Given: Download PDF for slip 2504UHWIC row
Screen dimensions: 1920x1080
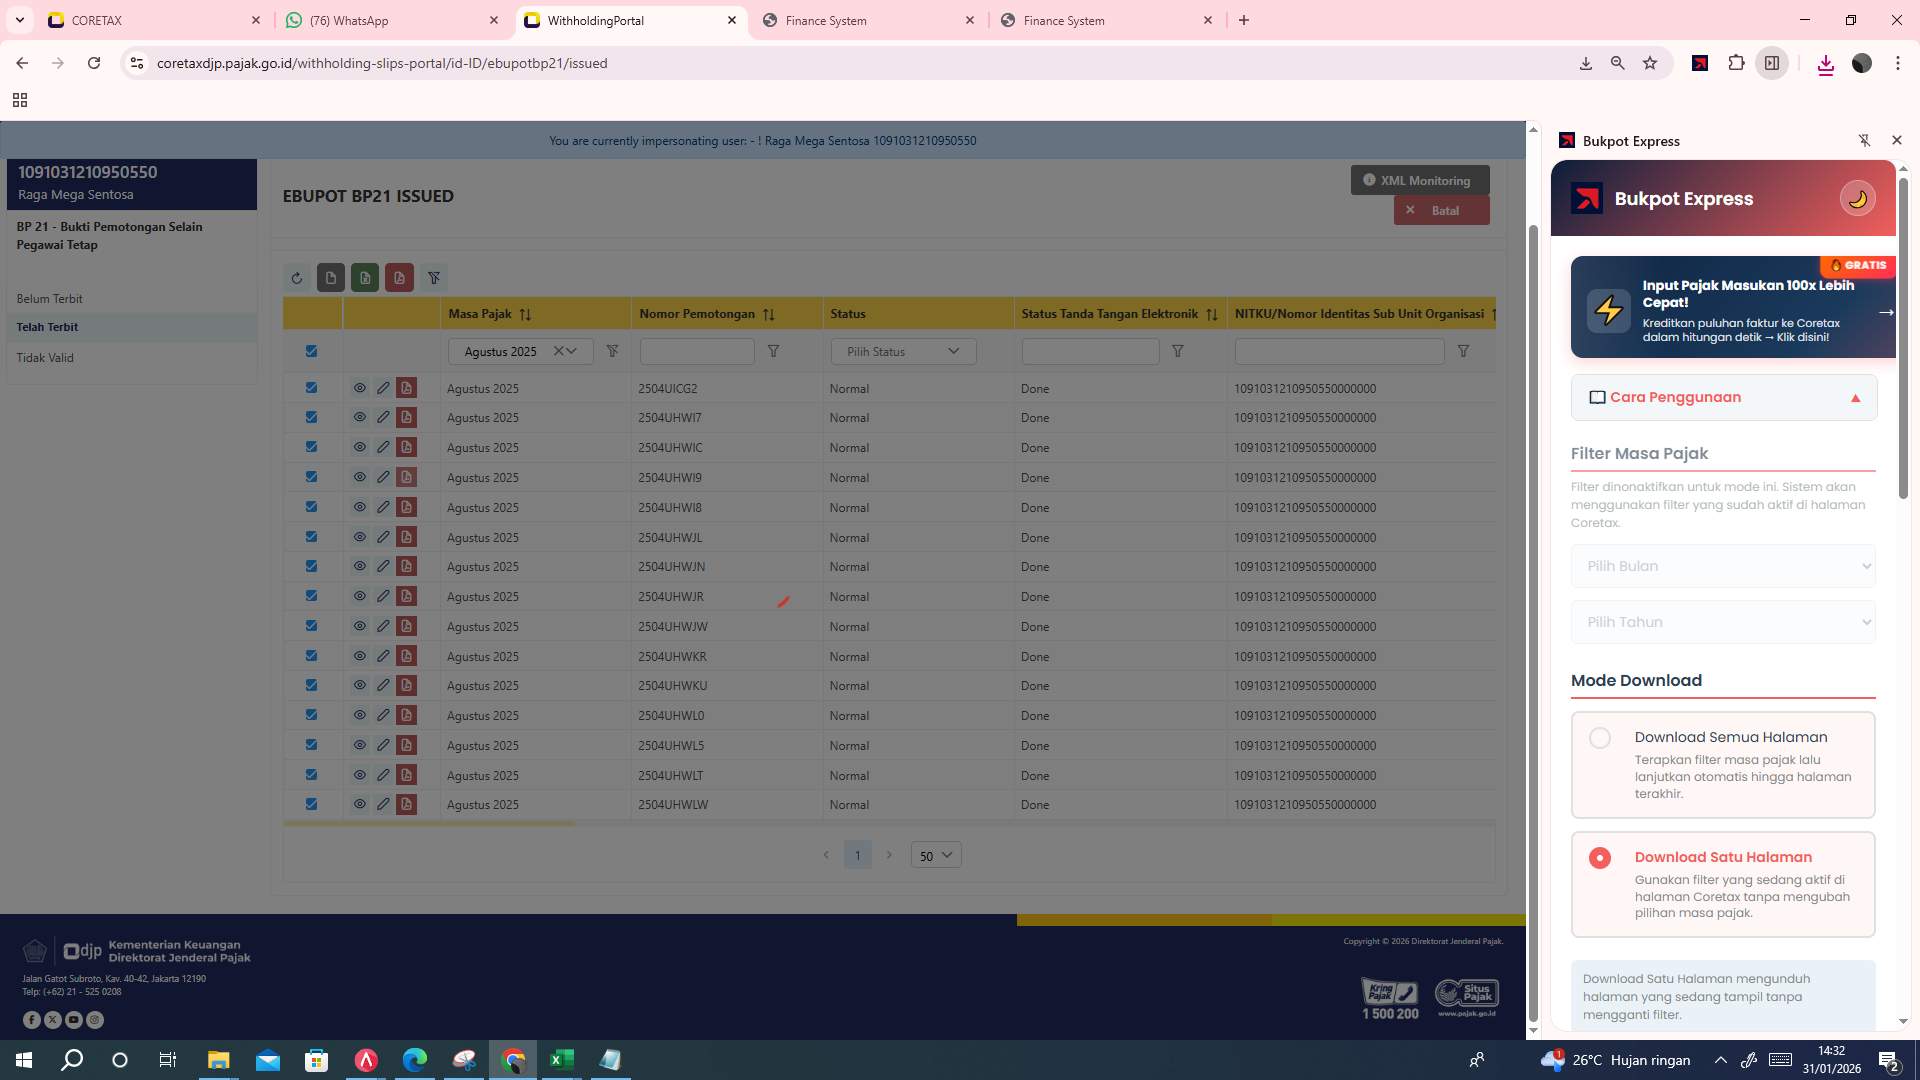Looking at the screenshot, I should click(x=406, y=447).
